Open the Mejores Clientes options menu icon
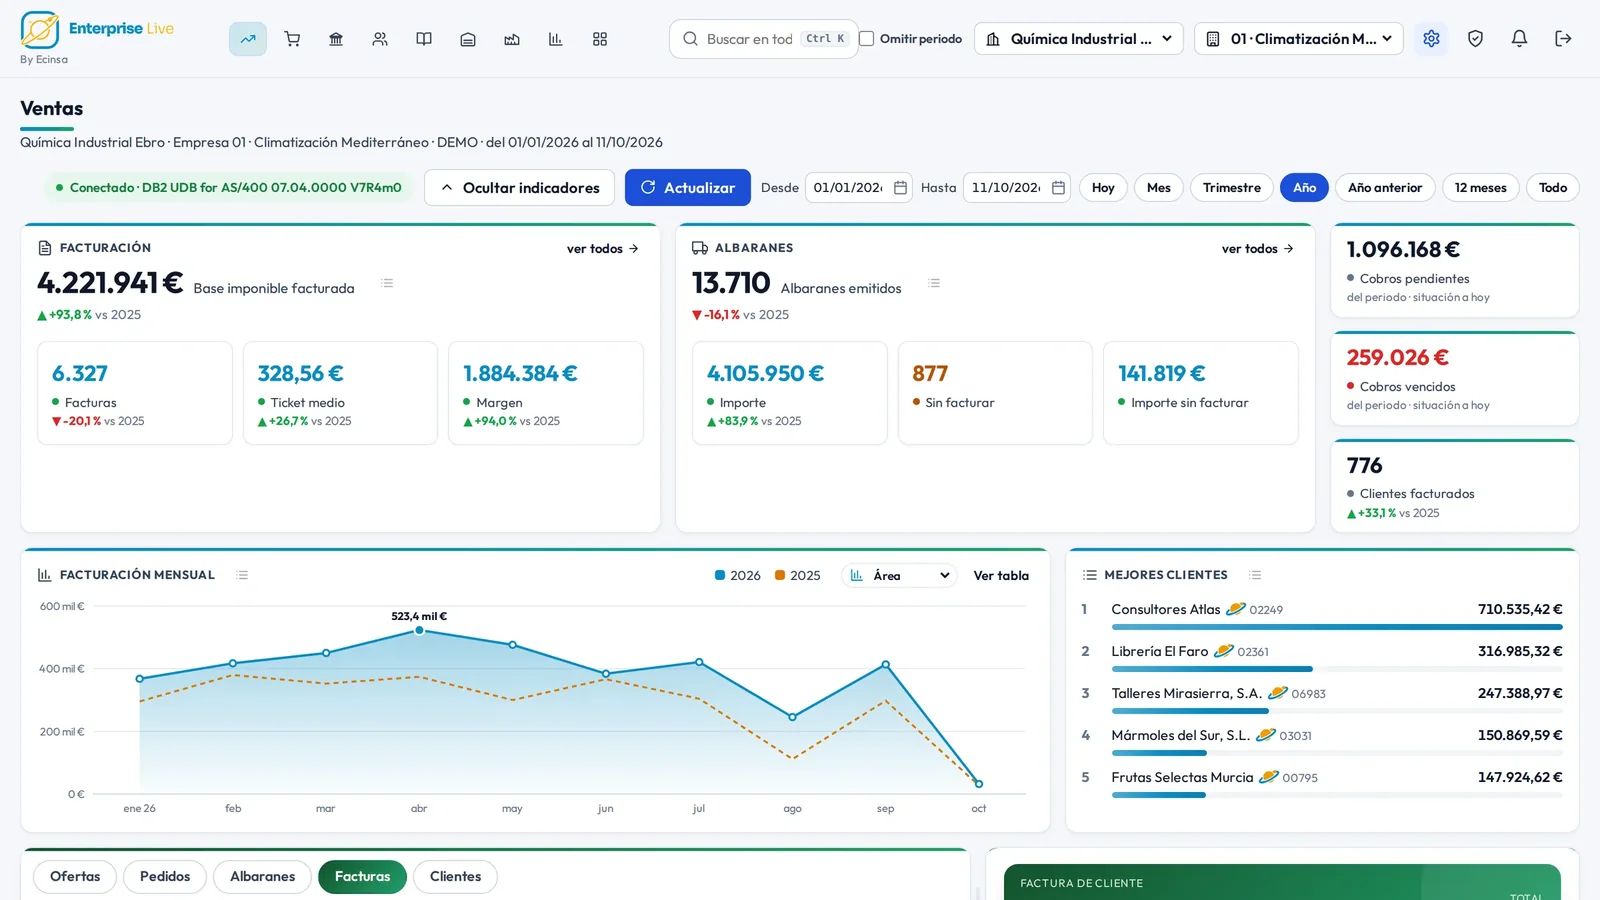 pos(1255,575)
